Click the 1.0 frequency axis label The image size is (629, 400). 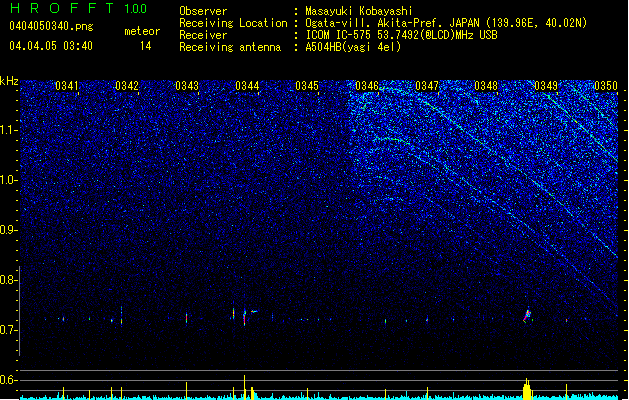tap(8, 180)
